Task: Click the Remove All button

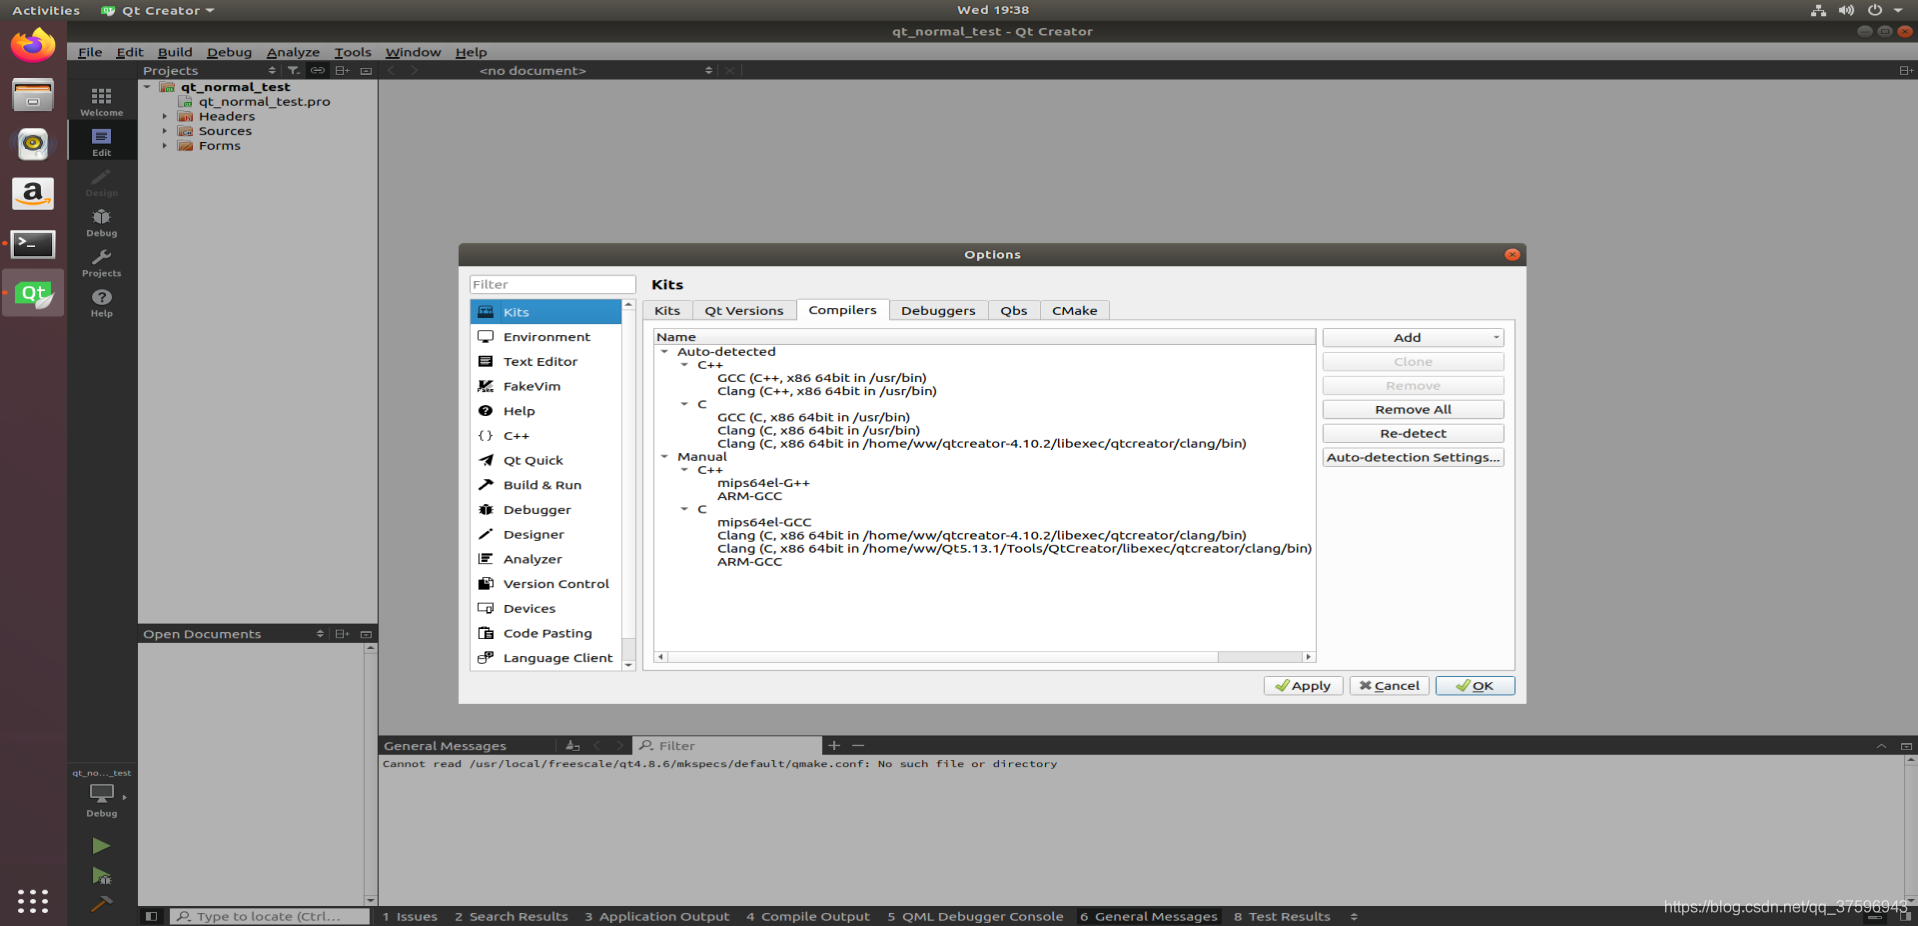Action: [x=1413, y=410]
